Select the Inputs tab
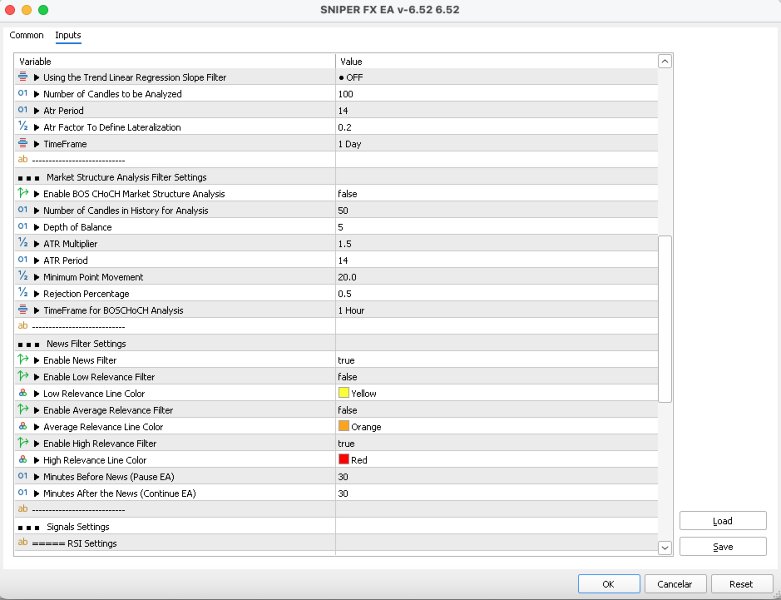Image resolution: width=781 pixels, height=600 pixels. click(68, 35)
